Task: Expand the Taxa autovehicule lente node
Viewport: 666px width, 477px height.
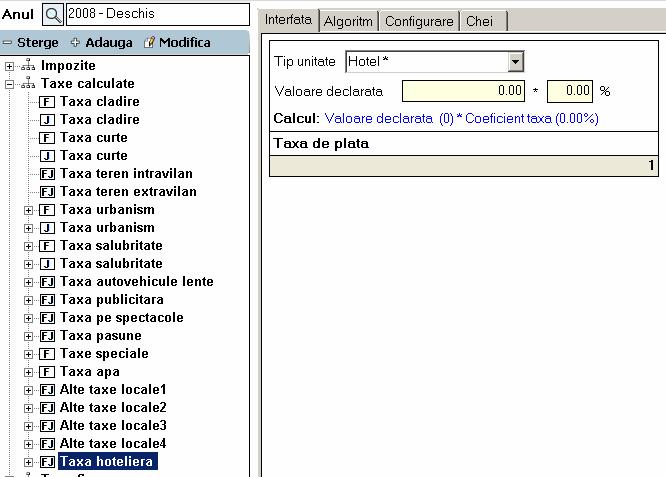Action: click(x=28, y=282)
